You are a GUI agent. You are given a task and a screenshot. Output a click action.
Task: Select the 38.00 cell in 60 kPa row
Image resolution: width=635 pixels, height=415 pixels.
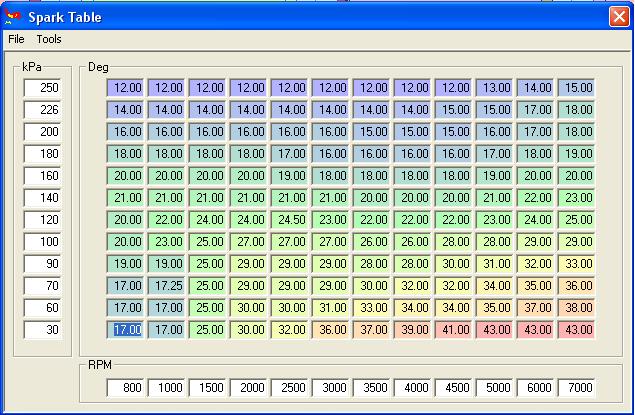click(x=577, y=308)
